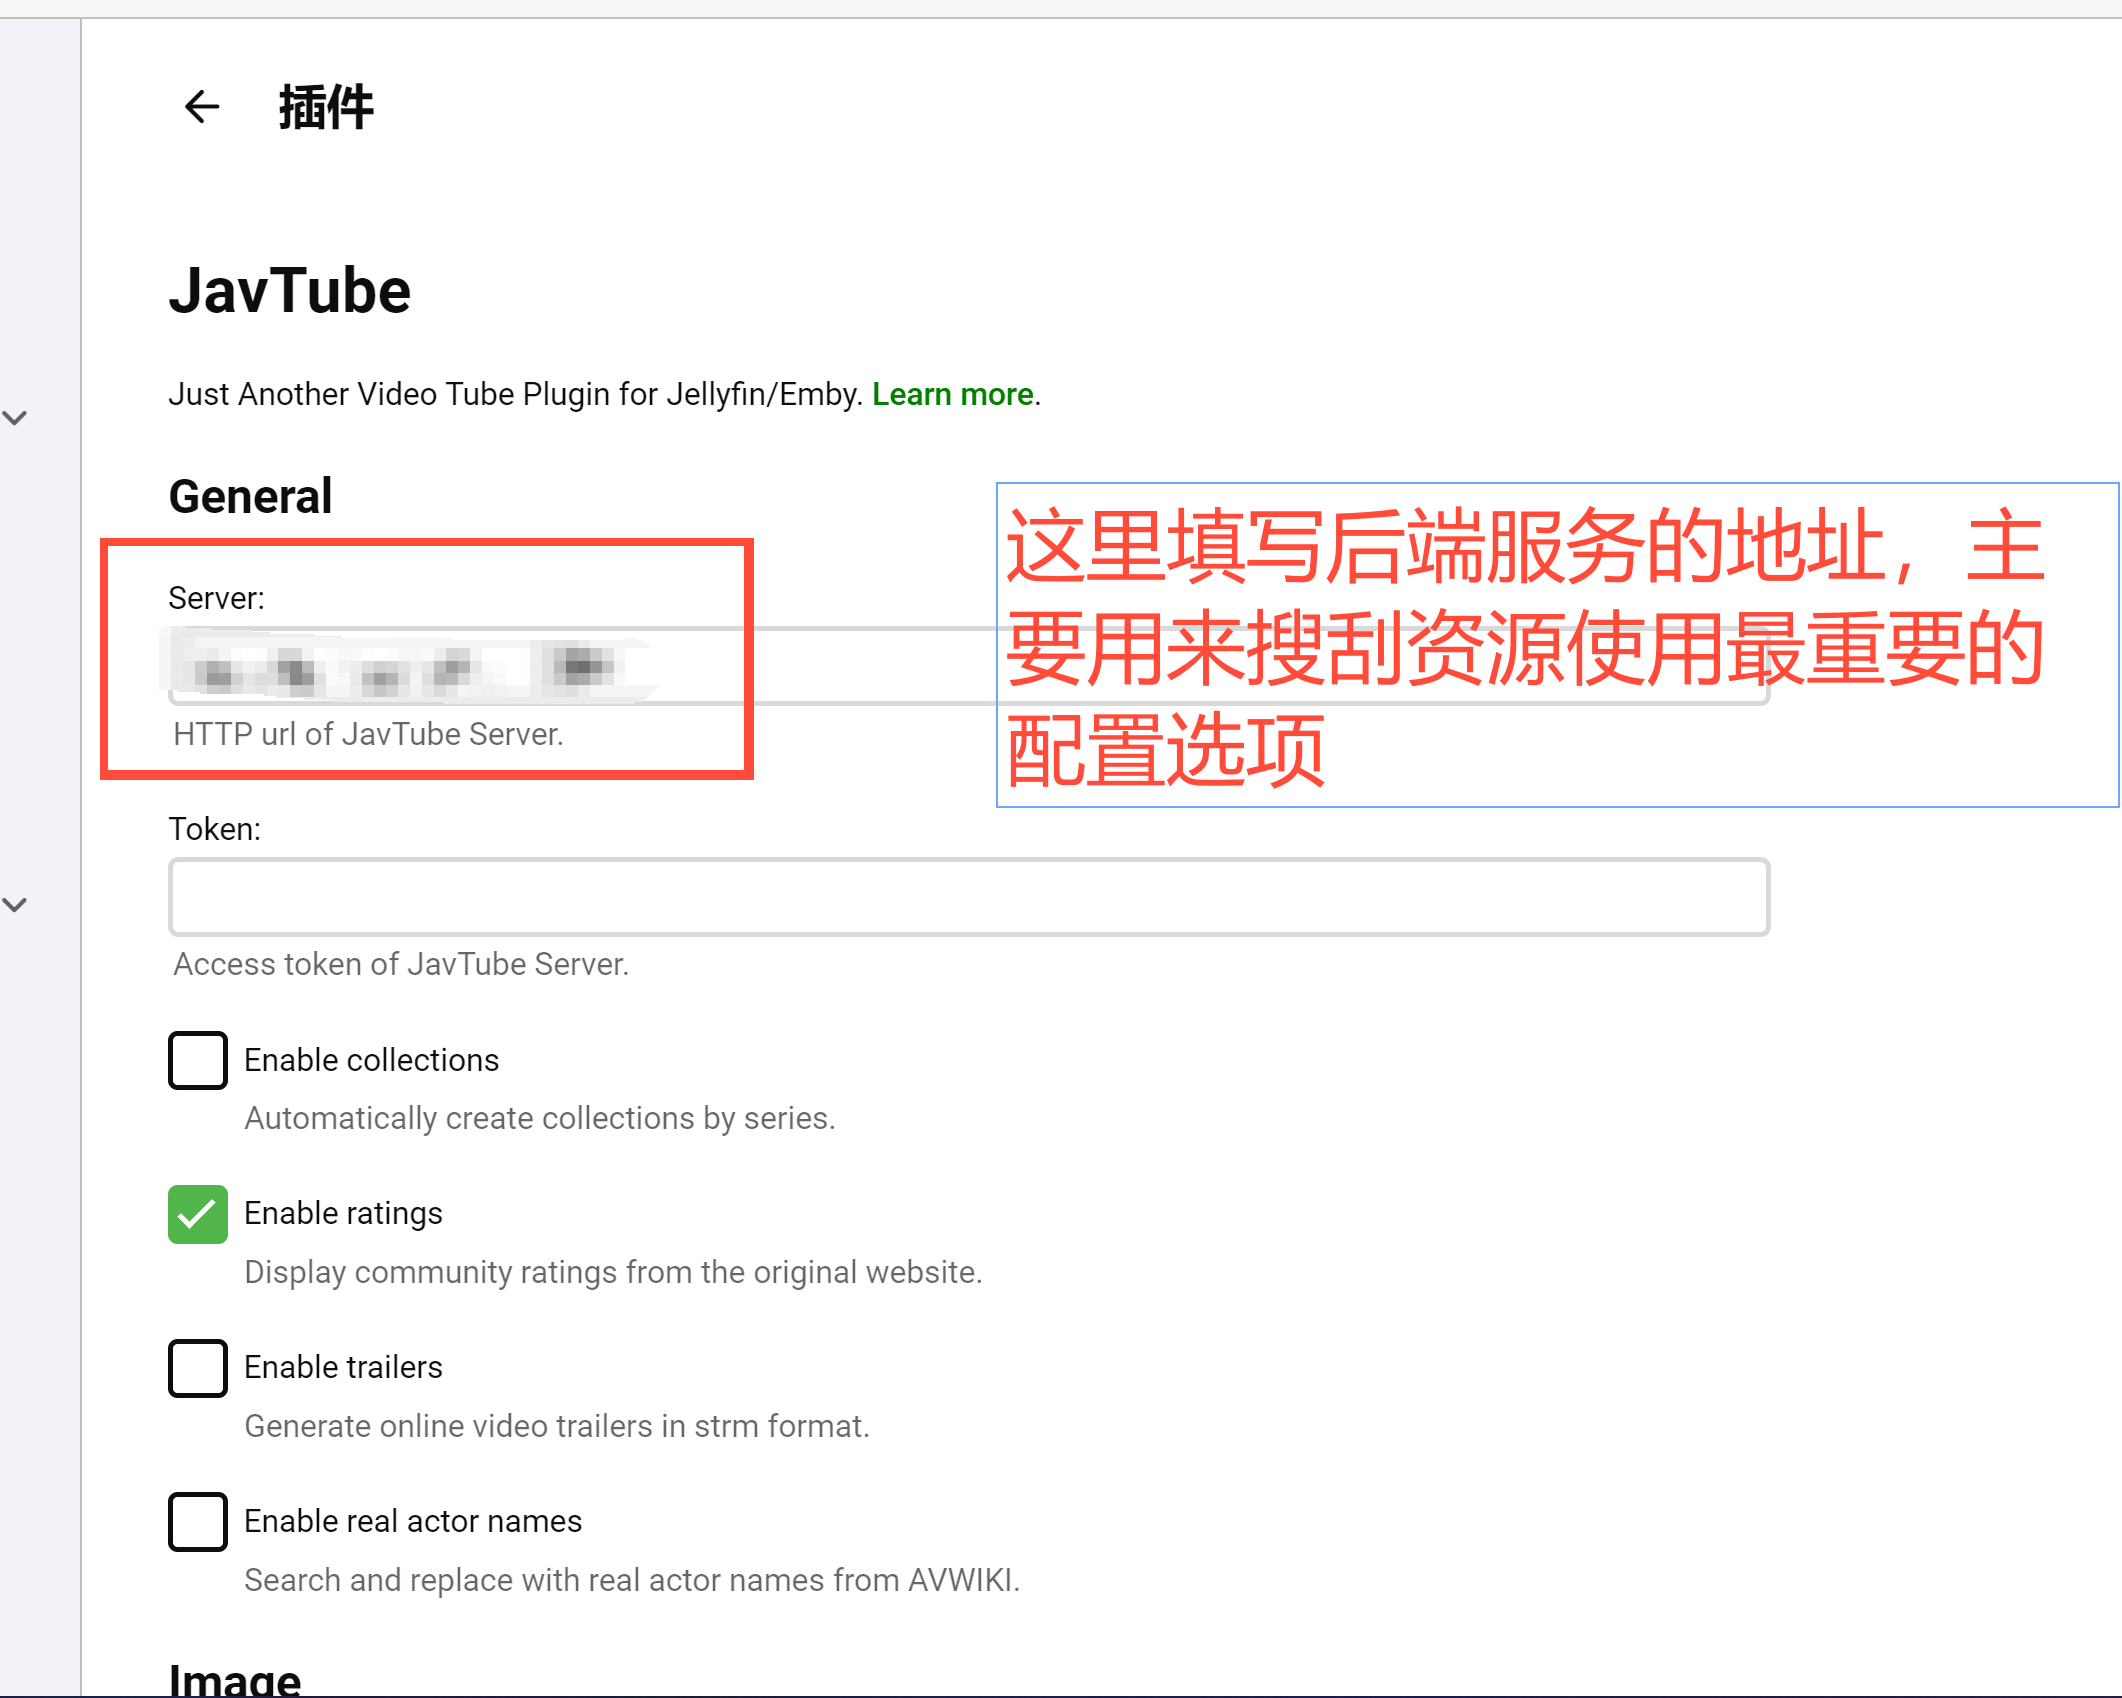Expand the upper sidebar chevron

(15, 418)
